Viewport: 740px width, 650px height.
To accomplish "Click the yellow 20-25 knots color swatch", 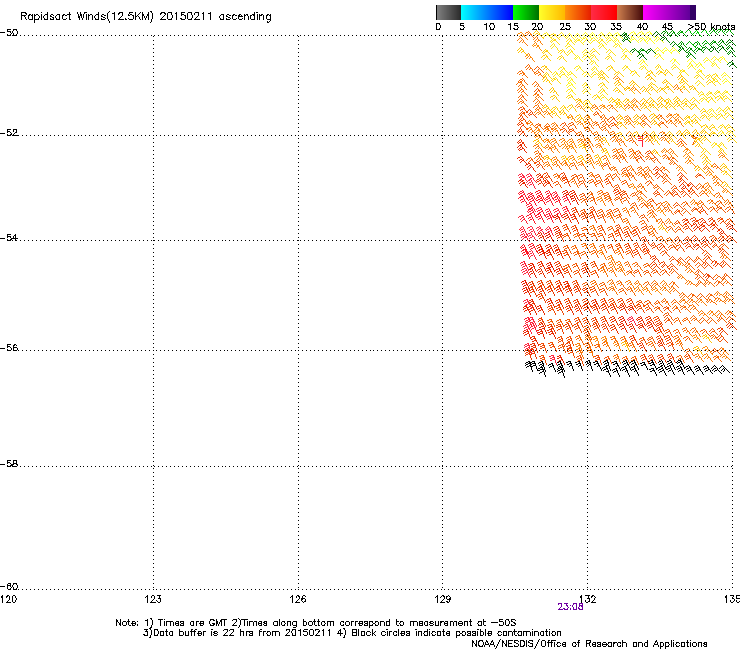I will click(x=552, y=12).
